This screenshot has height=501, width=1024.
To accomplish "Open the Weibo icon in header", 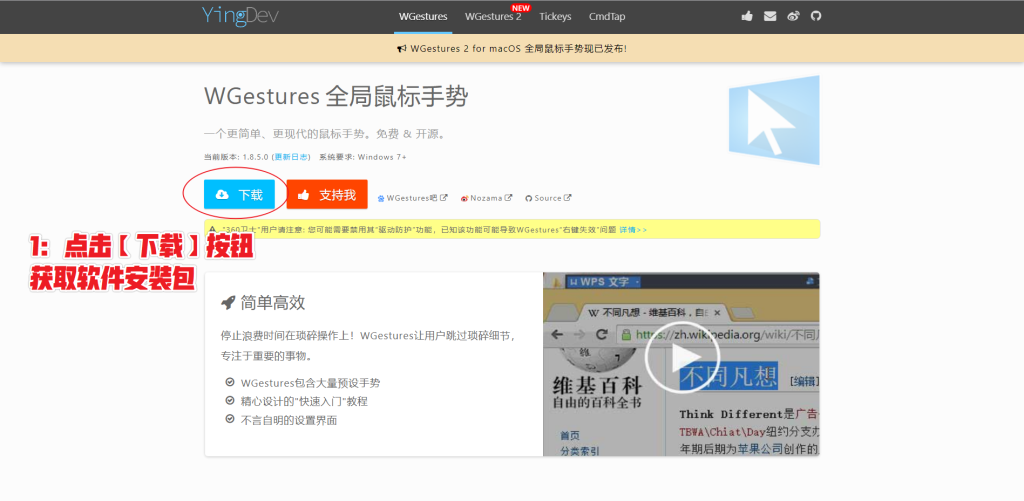I will point(793,16).
